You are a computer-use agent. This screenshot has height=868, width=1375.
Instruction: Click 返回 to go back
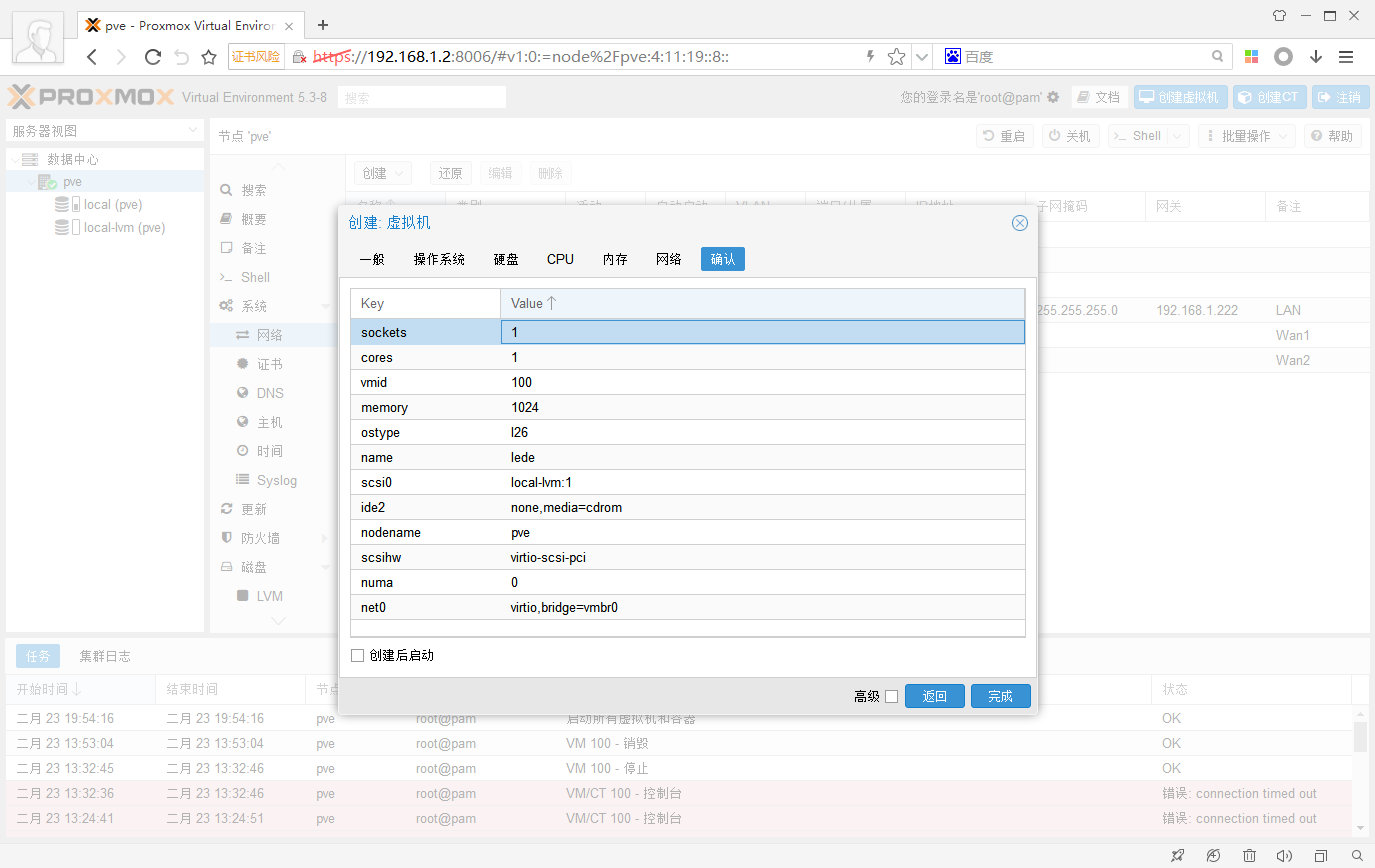(934, 697)
